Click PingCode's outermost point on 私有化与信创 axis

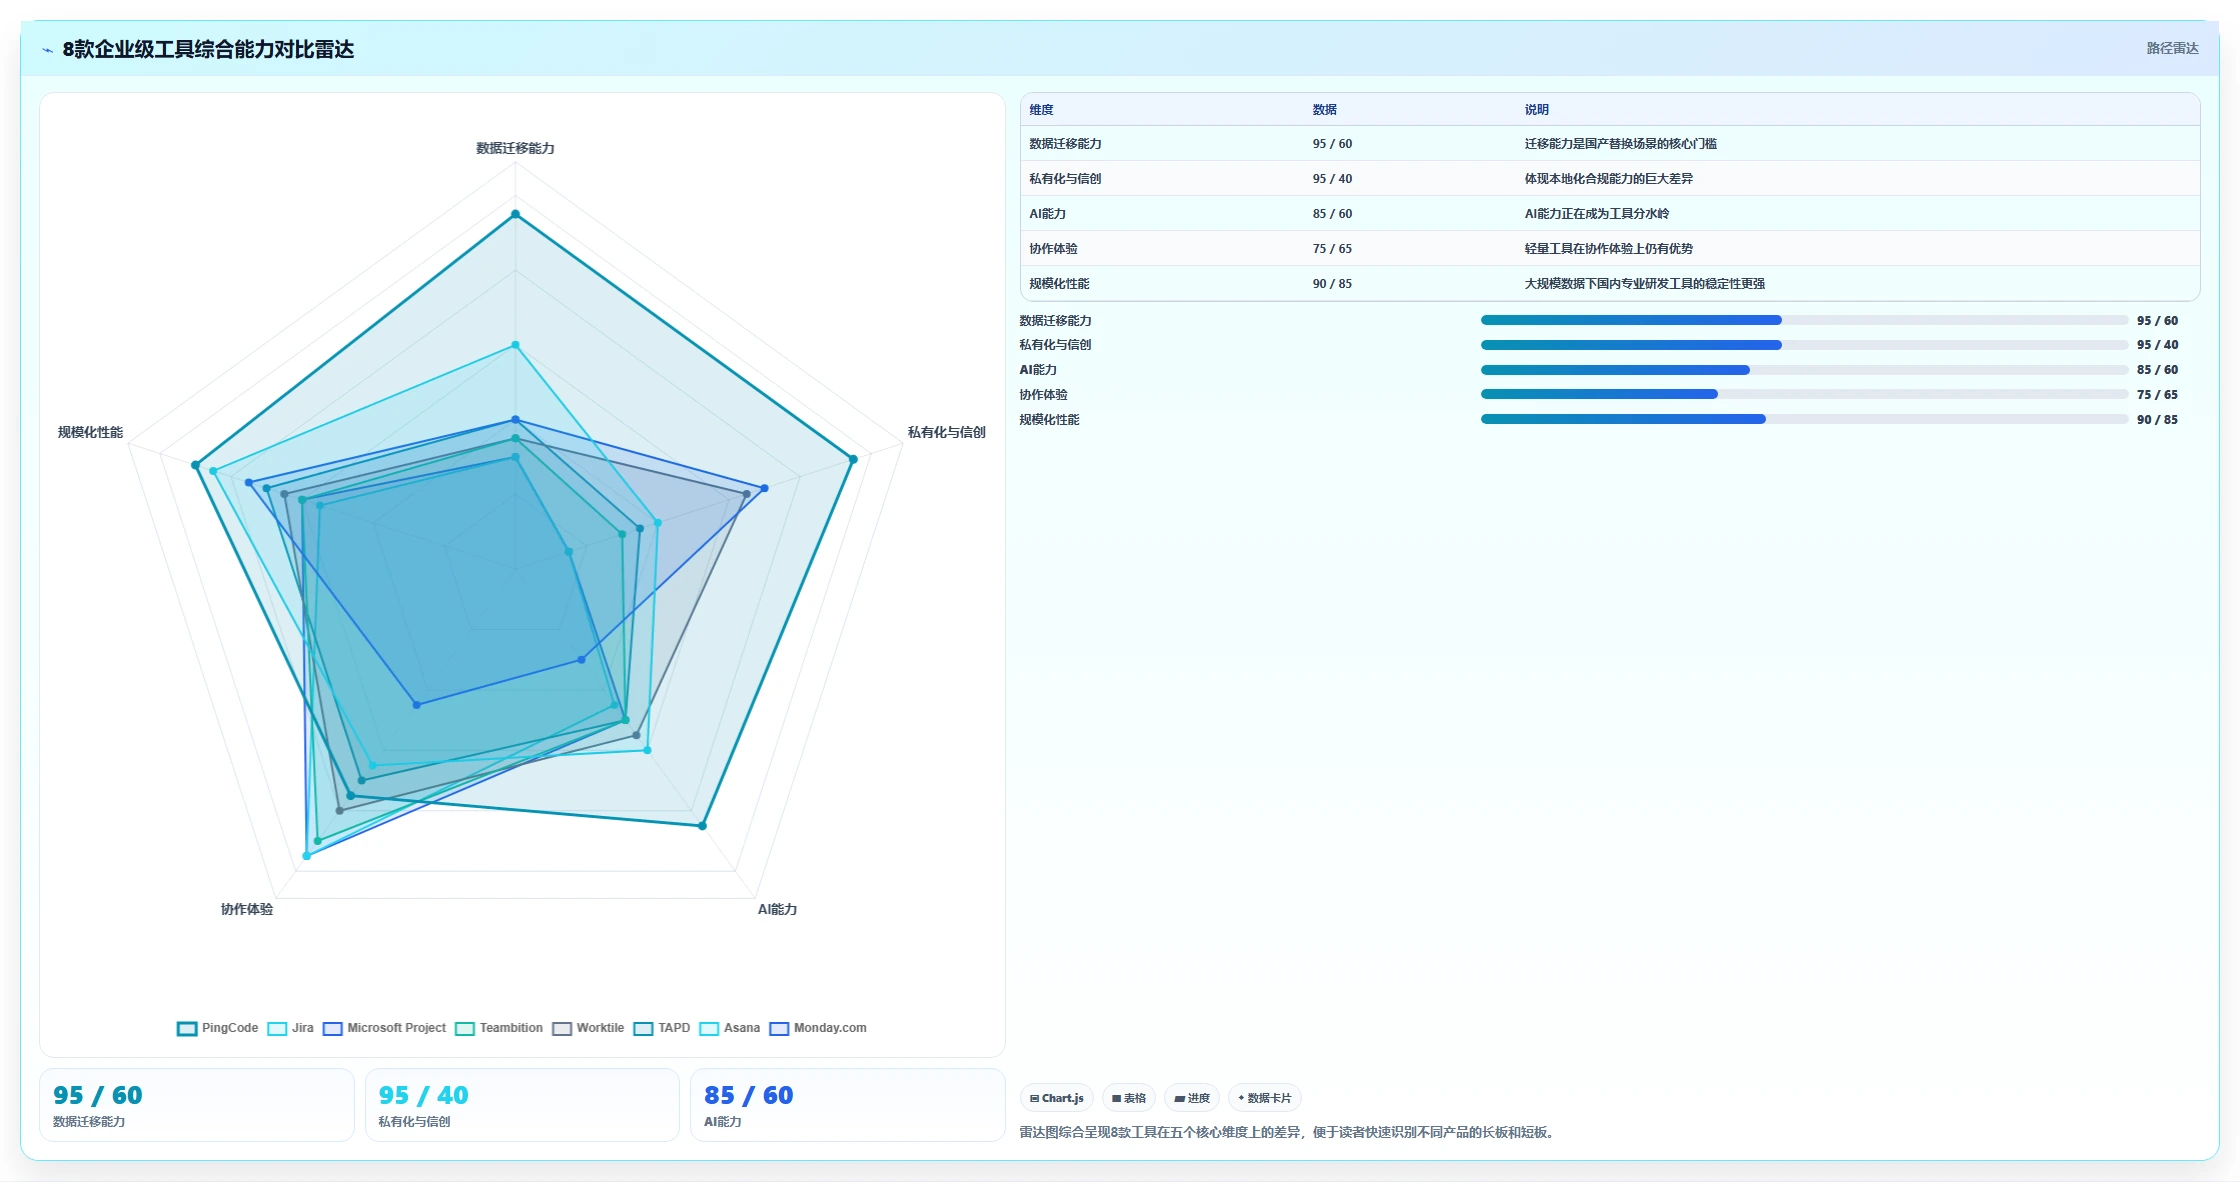(x=853, y=460)
